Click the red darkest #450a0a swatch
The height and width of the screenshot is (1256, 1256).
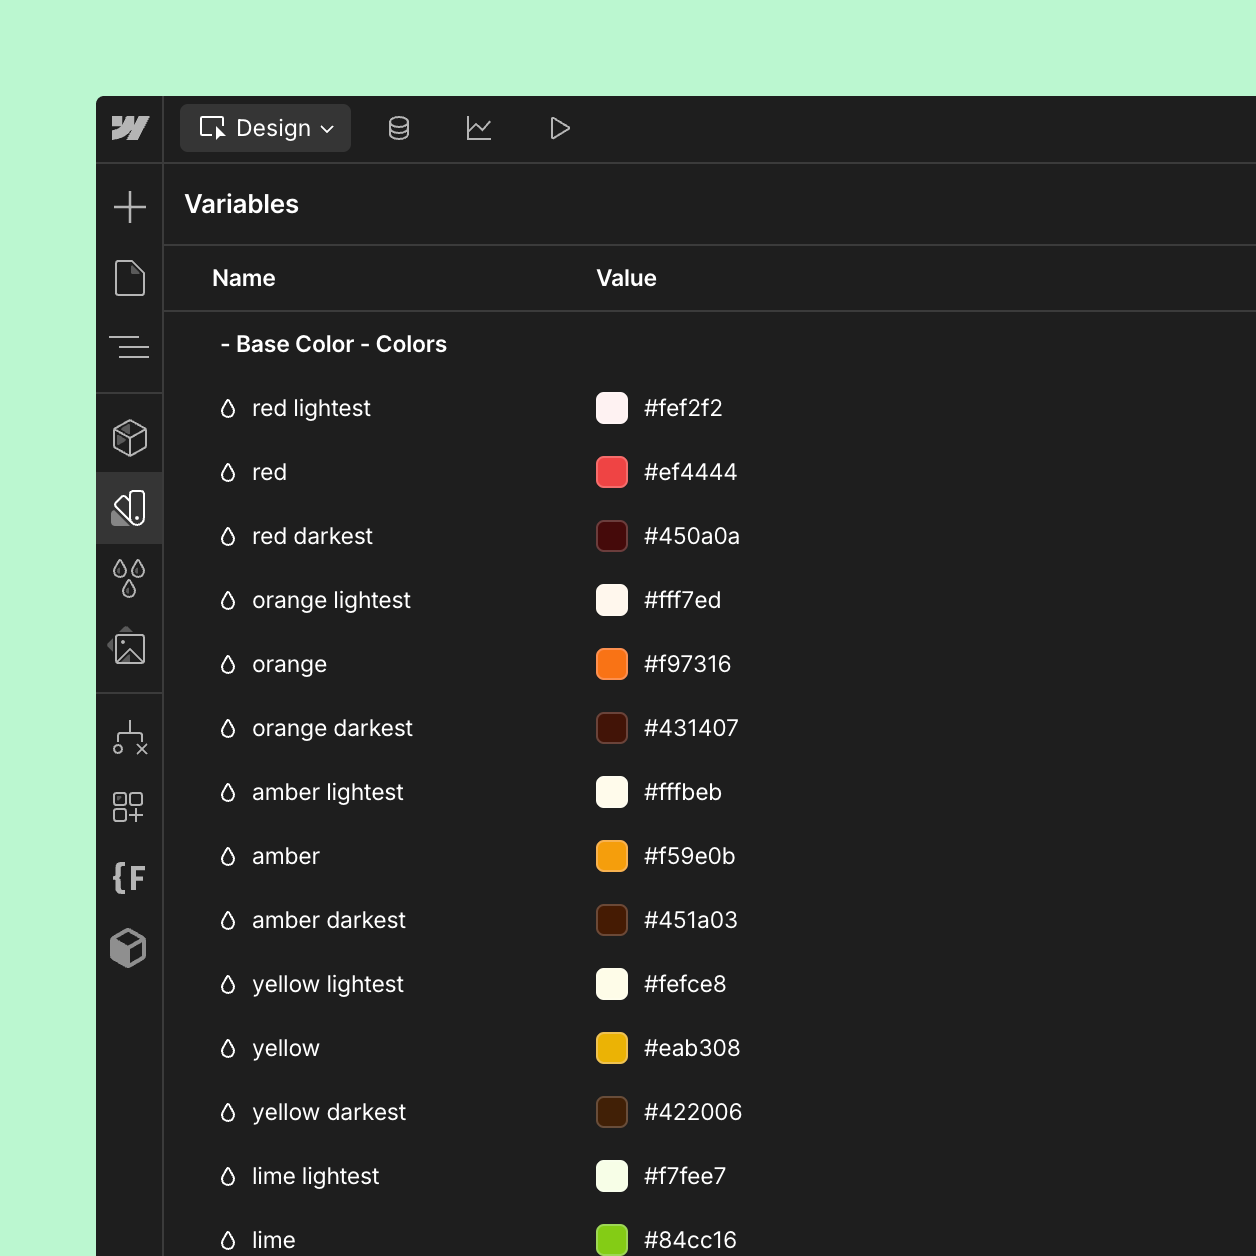point(612,536)
